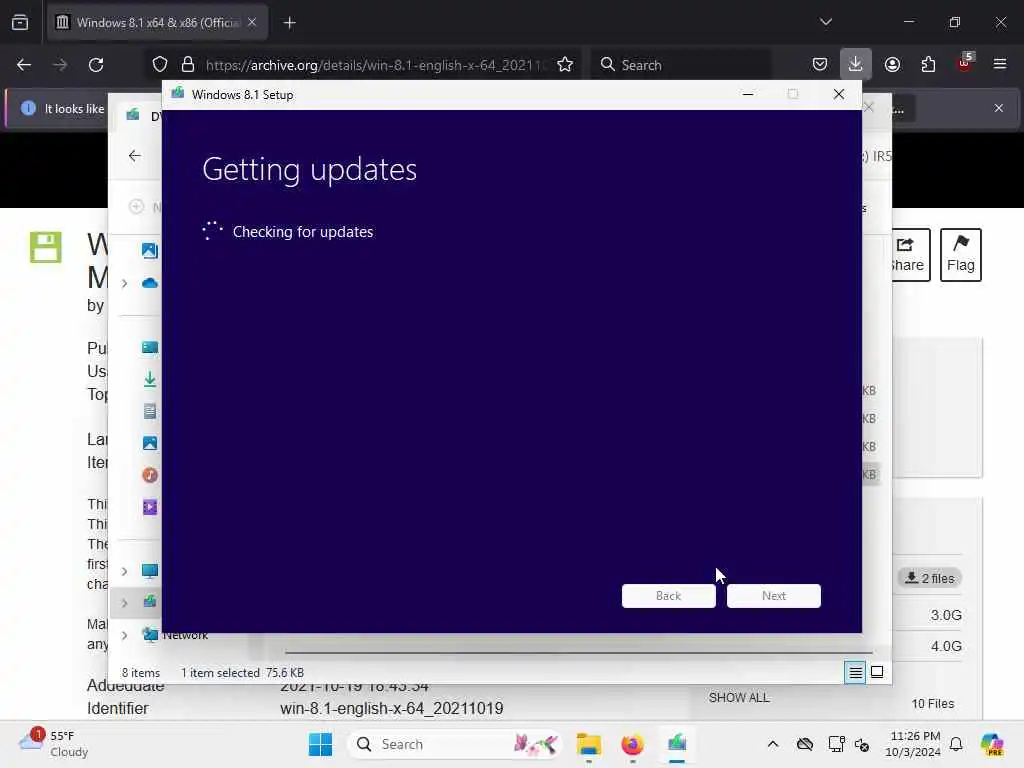Image resolution: width=1024 pixels, height=768 pixels.
Task: Open the Save to Pocket icon
Action: pyautogui.click(x=820, y=65)
